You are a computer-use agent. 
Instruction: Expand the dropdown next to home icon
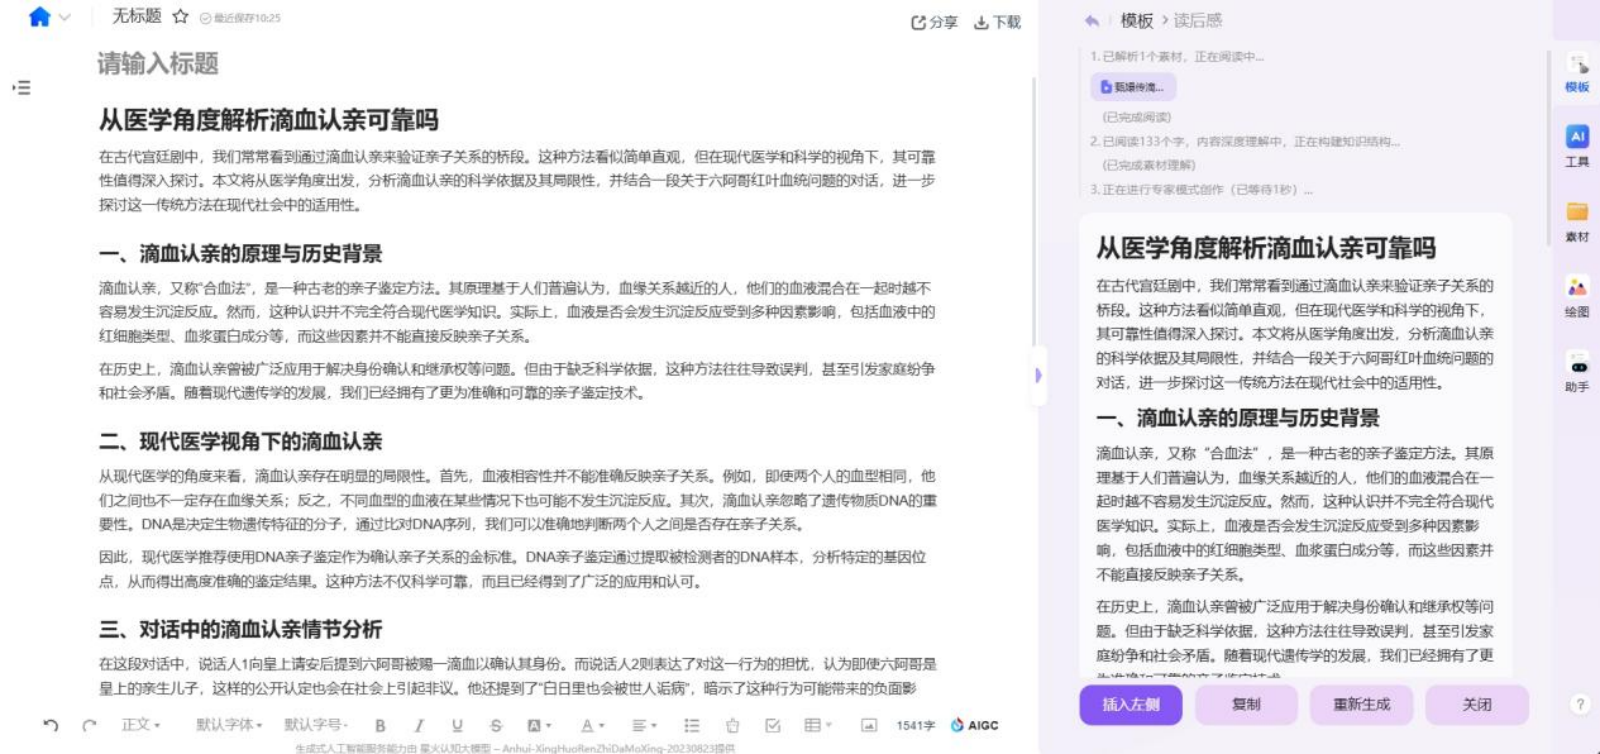[x=65, y=17]
